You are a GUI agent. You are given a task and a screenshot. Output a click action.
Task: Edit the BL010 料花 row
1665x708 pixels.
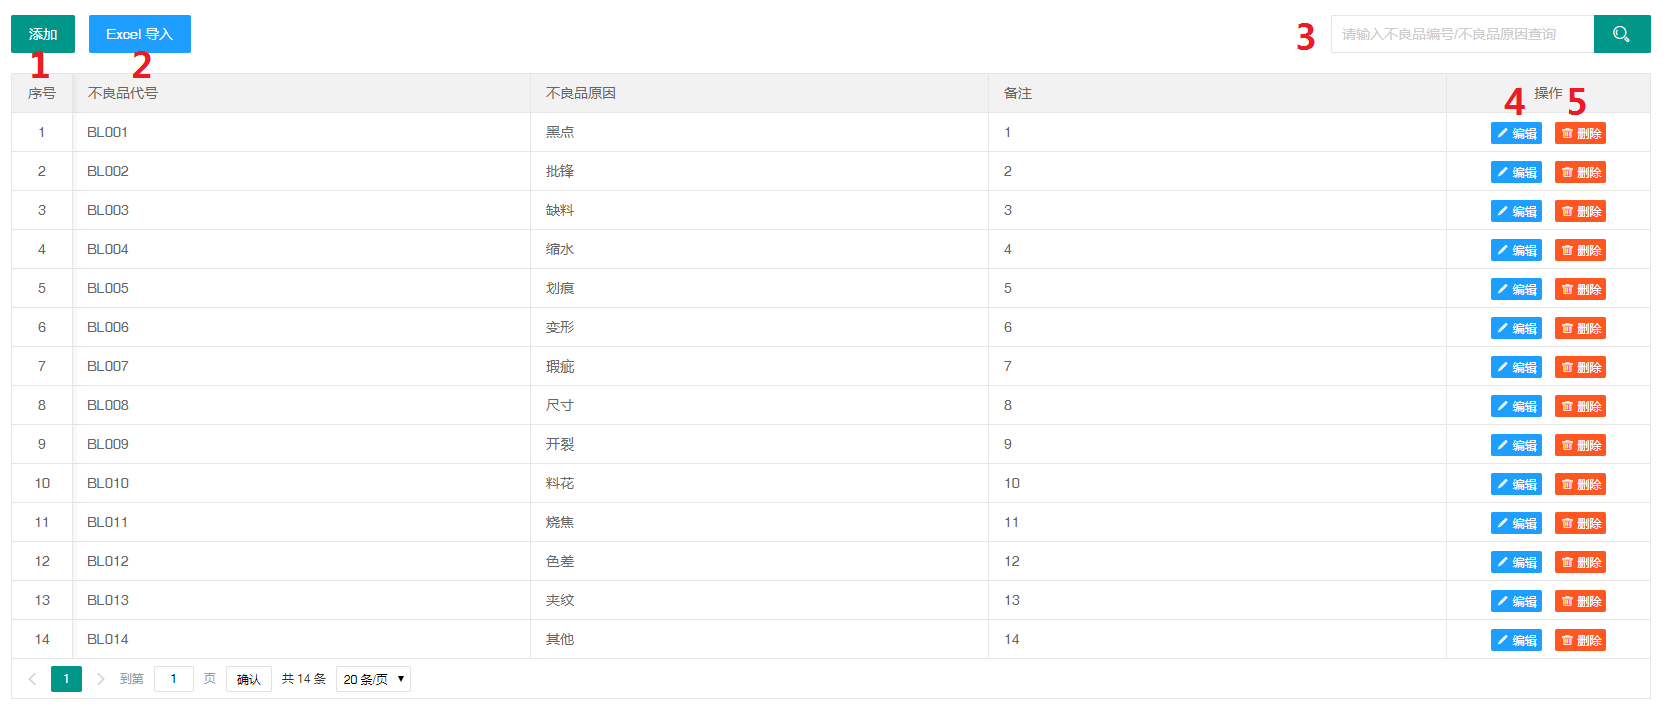(x=1516, y=484)
